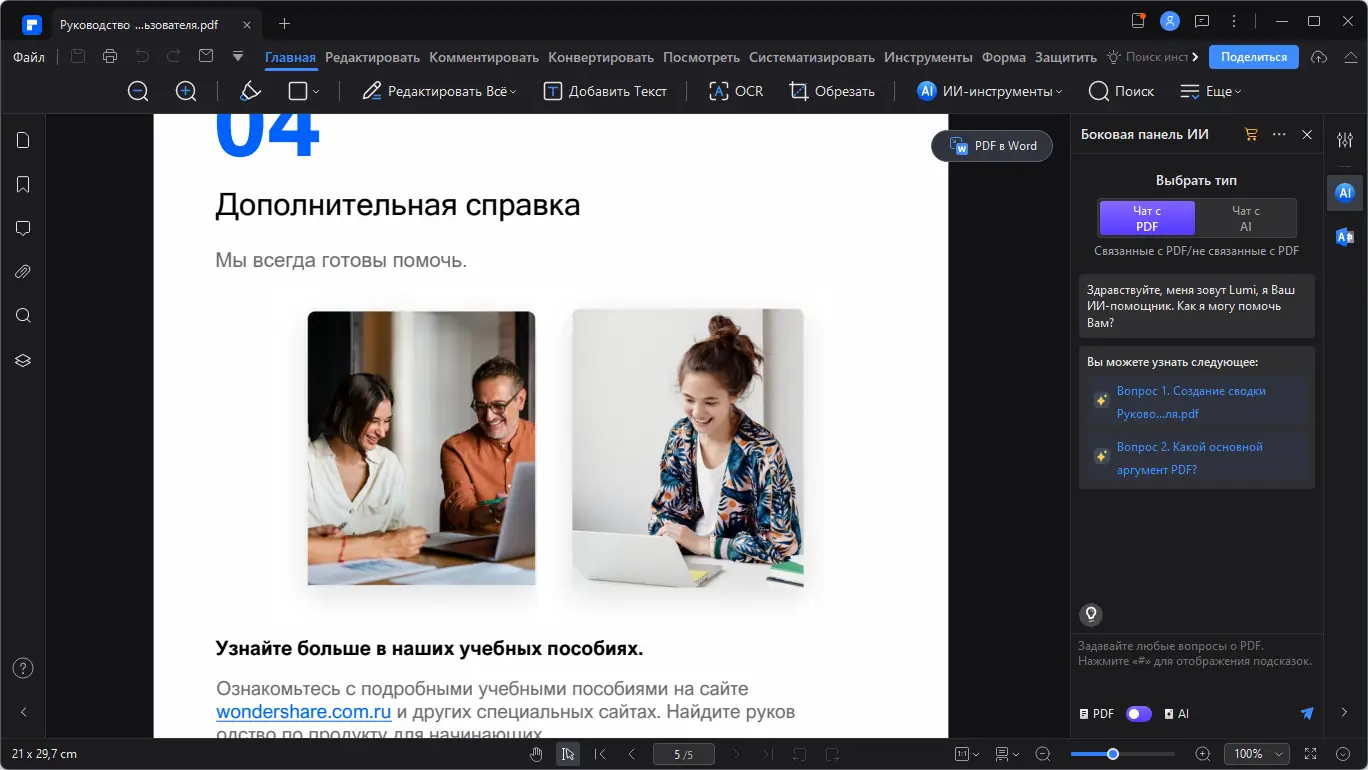This screenshot has width=1368, height=770.
Task: Open the ИИ-инструменты dropdown
Action: (988, 91)
